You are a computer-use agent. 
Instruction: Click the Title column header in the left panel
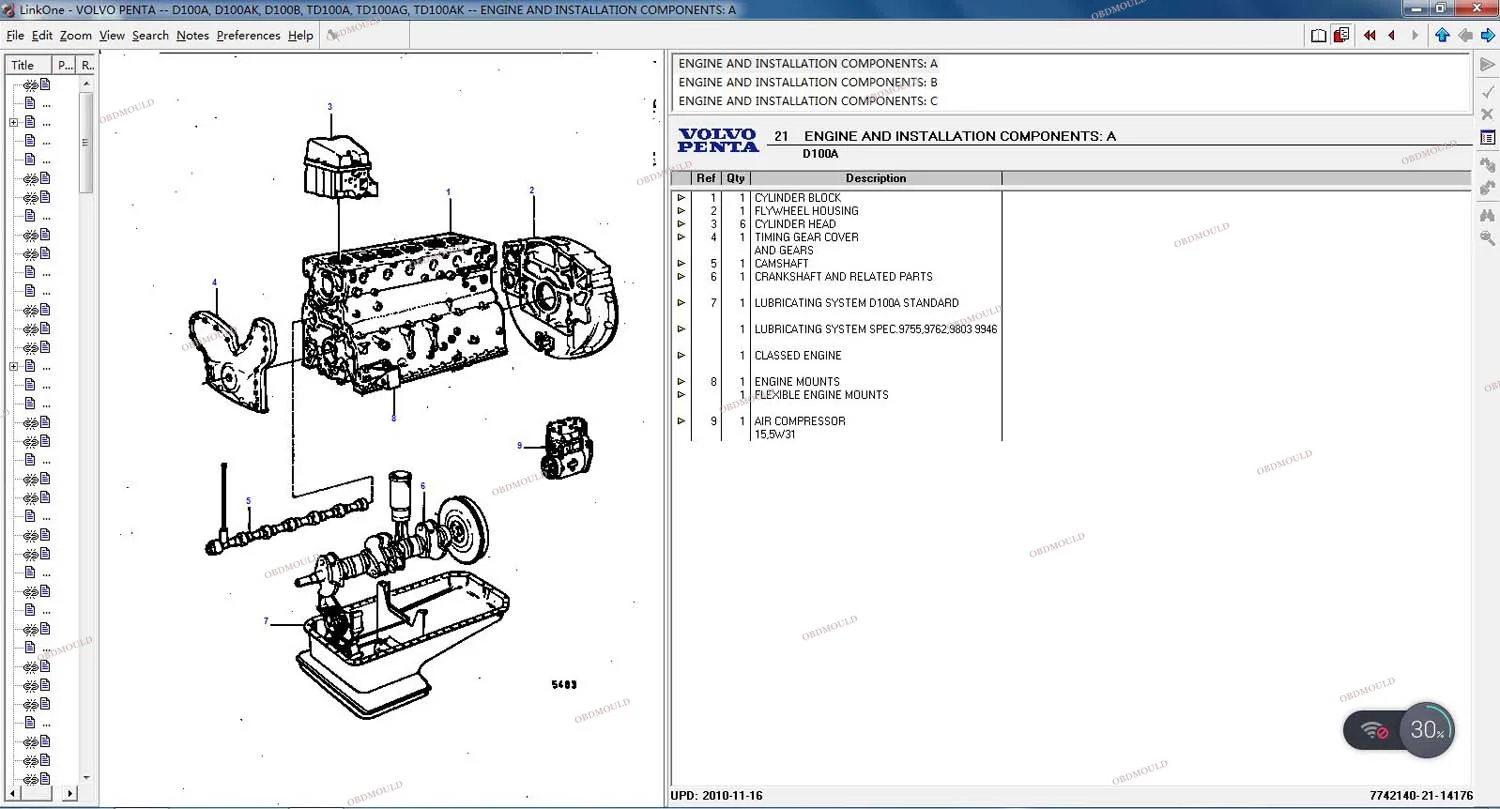(29, 65)
